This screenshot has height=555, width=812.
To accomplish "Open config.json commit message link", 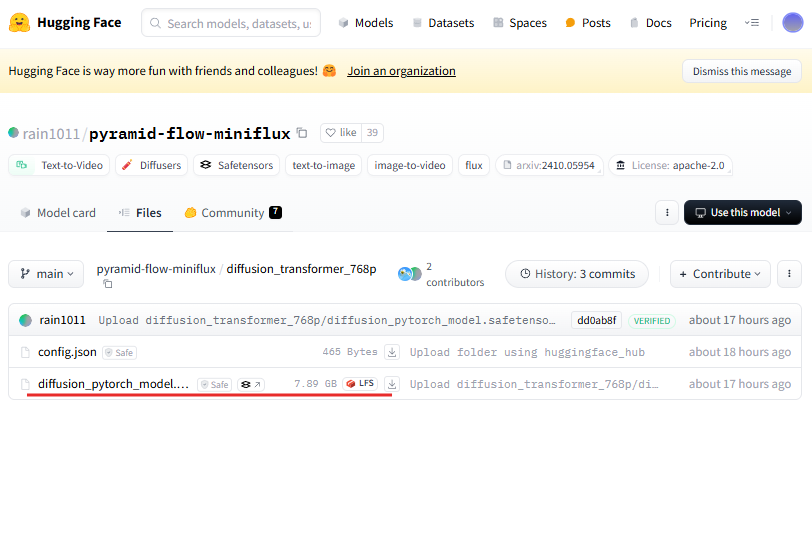I will pyautogui.click(x=527, y=353).
